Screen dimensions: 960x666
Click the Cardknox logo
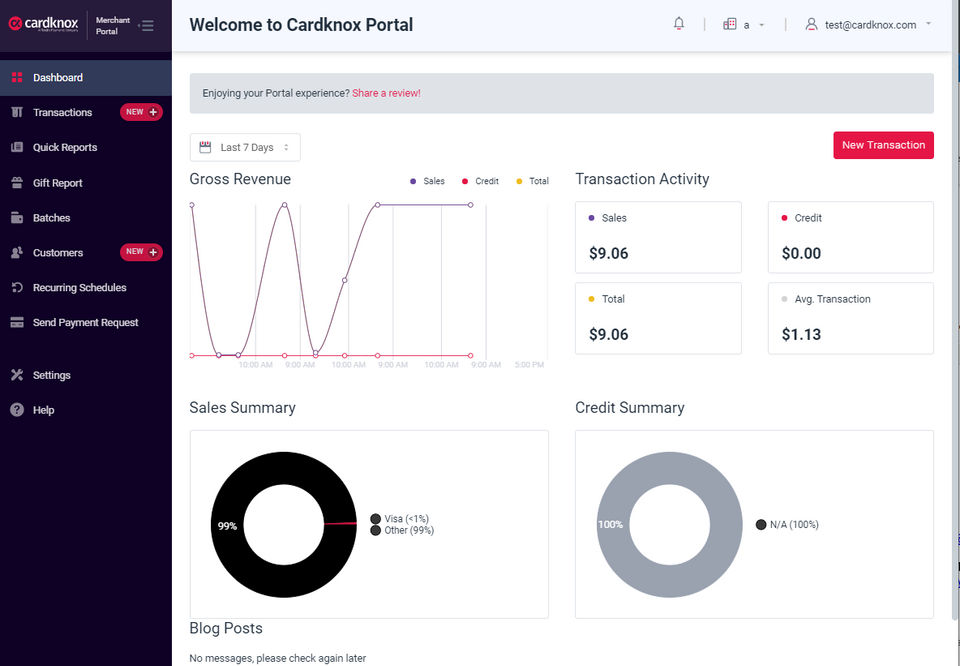(x=43, y=24)
